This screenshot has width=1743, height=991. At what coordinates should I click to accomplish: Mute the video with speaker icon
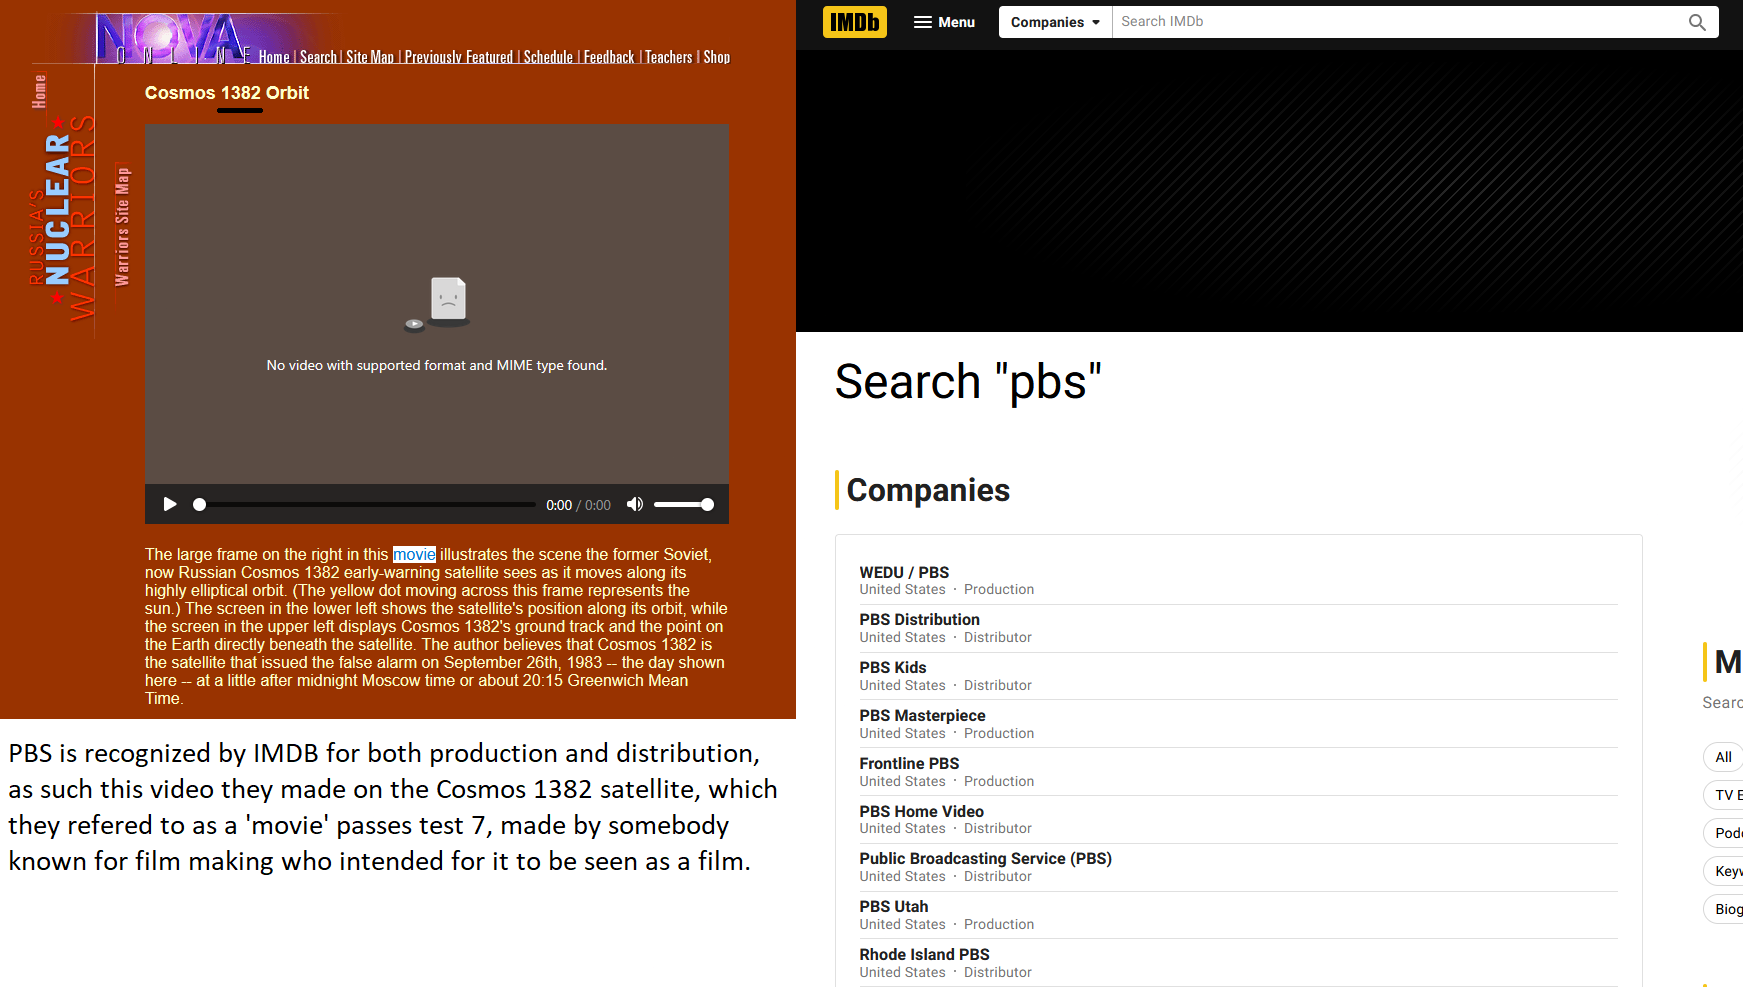pyautogui.click(x=635, y=504)
